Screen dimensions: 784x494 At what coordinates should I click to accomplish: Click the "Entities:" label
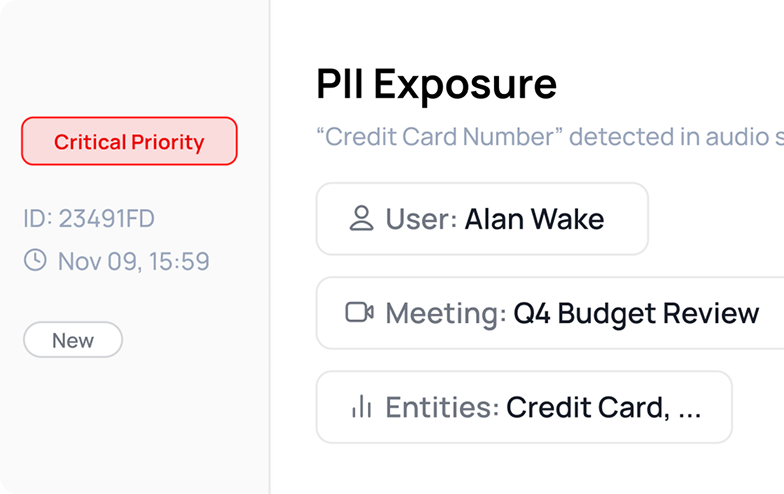[x=442, y=407]
